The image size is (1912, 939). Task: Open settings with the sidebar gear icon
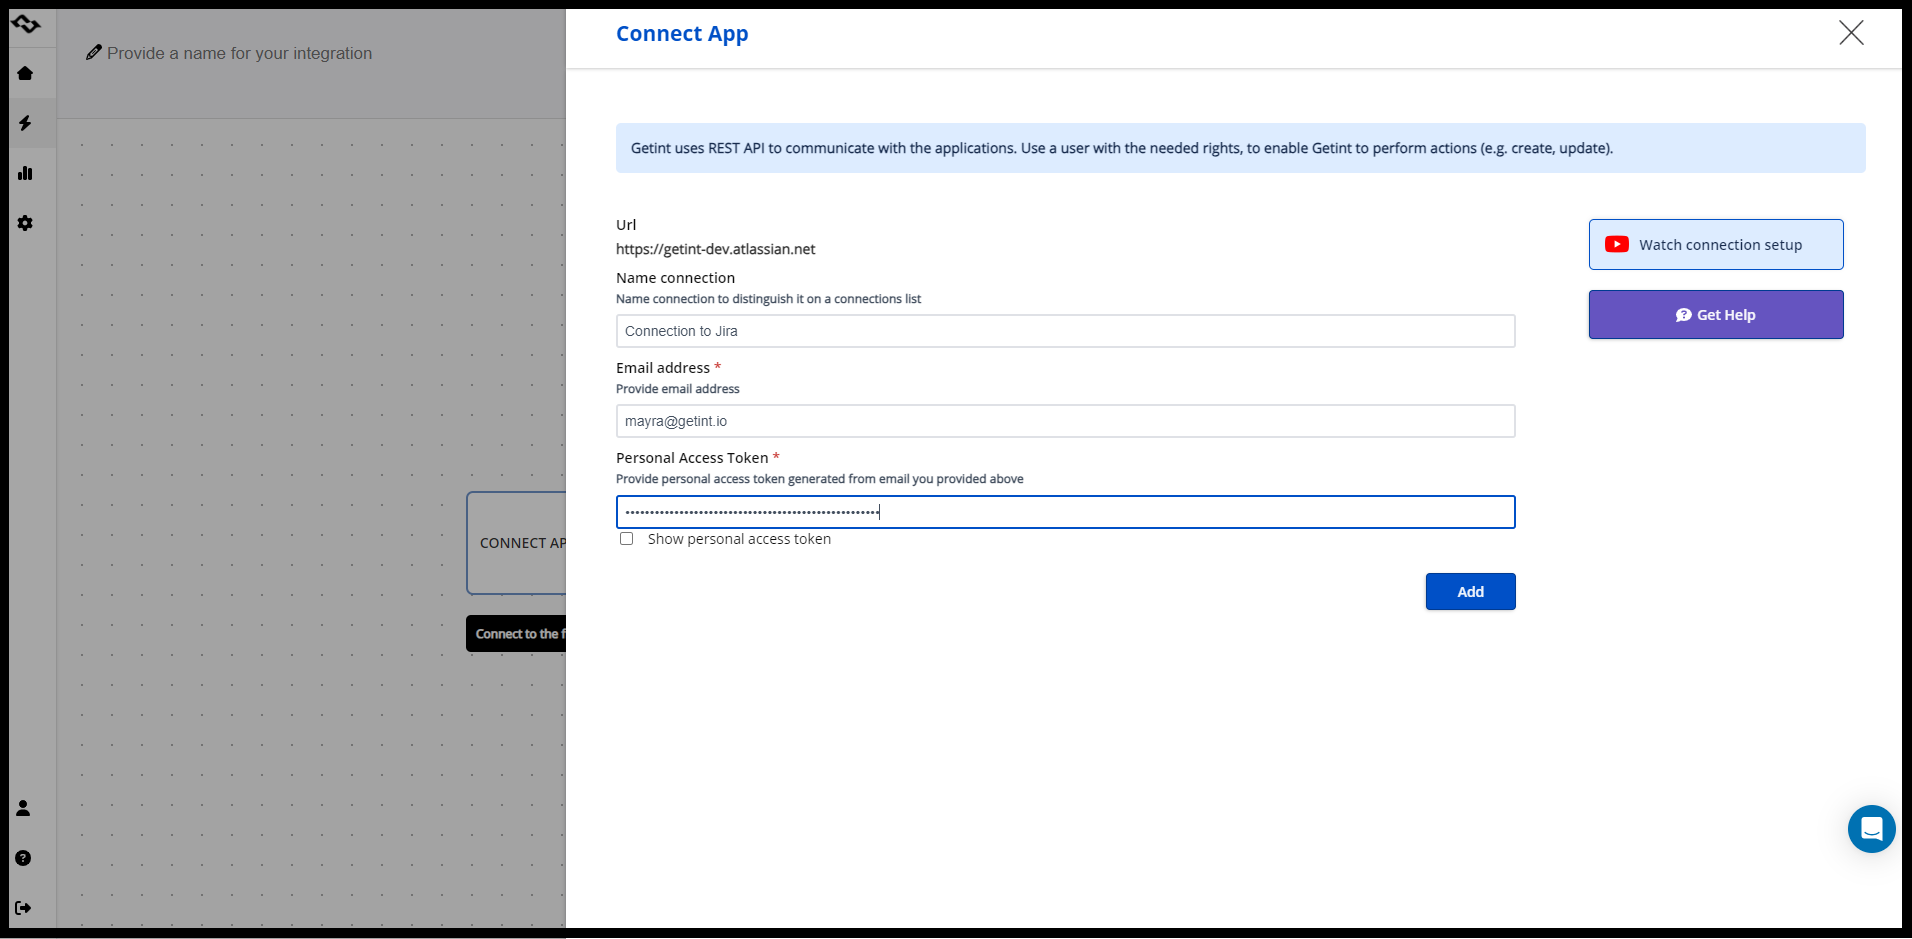(25, 223)
